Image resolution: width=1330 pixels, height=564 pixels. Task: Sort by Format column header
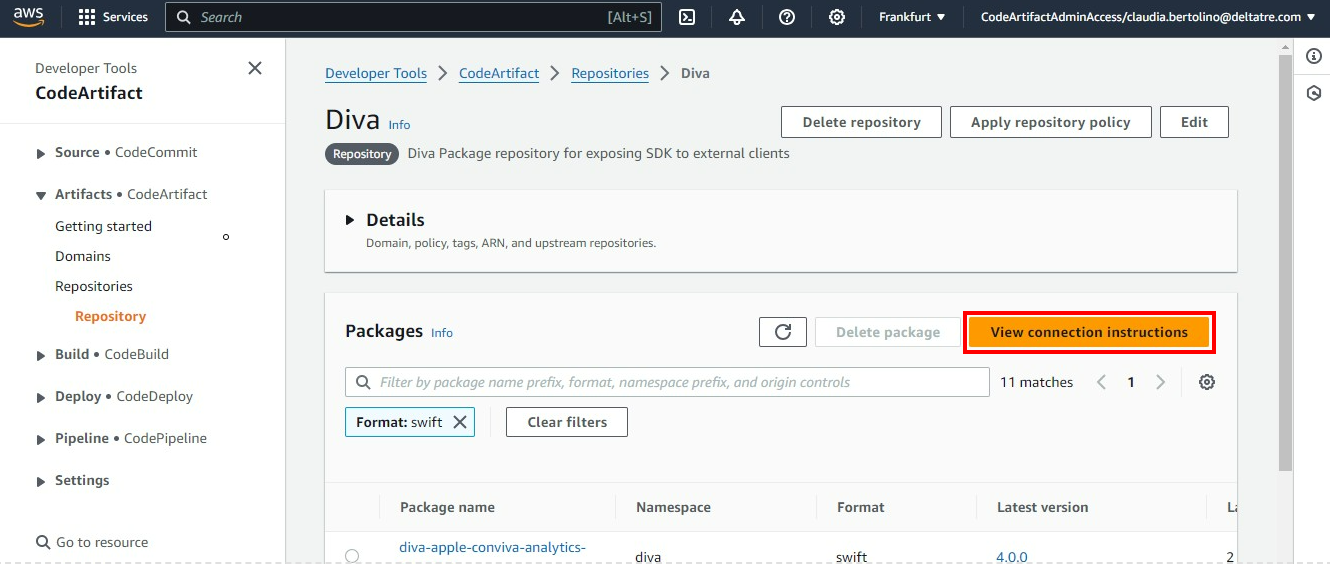coord(861,507)
